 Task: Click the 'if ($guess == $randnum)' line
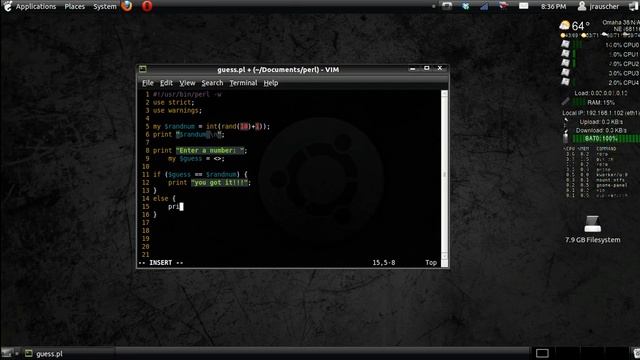click(x=200, y=175)
